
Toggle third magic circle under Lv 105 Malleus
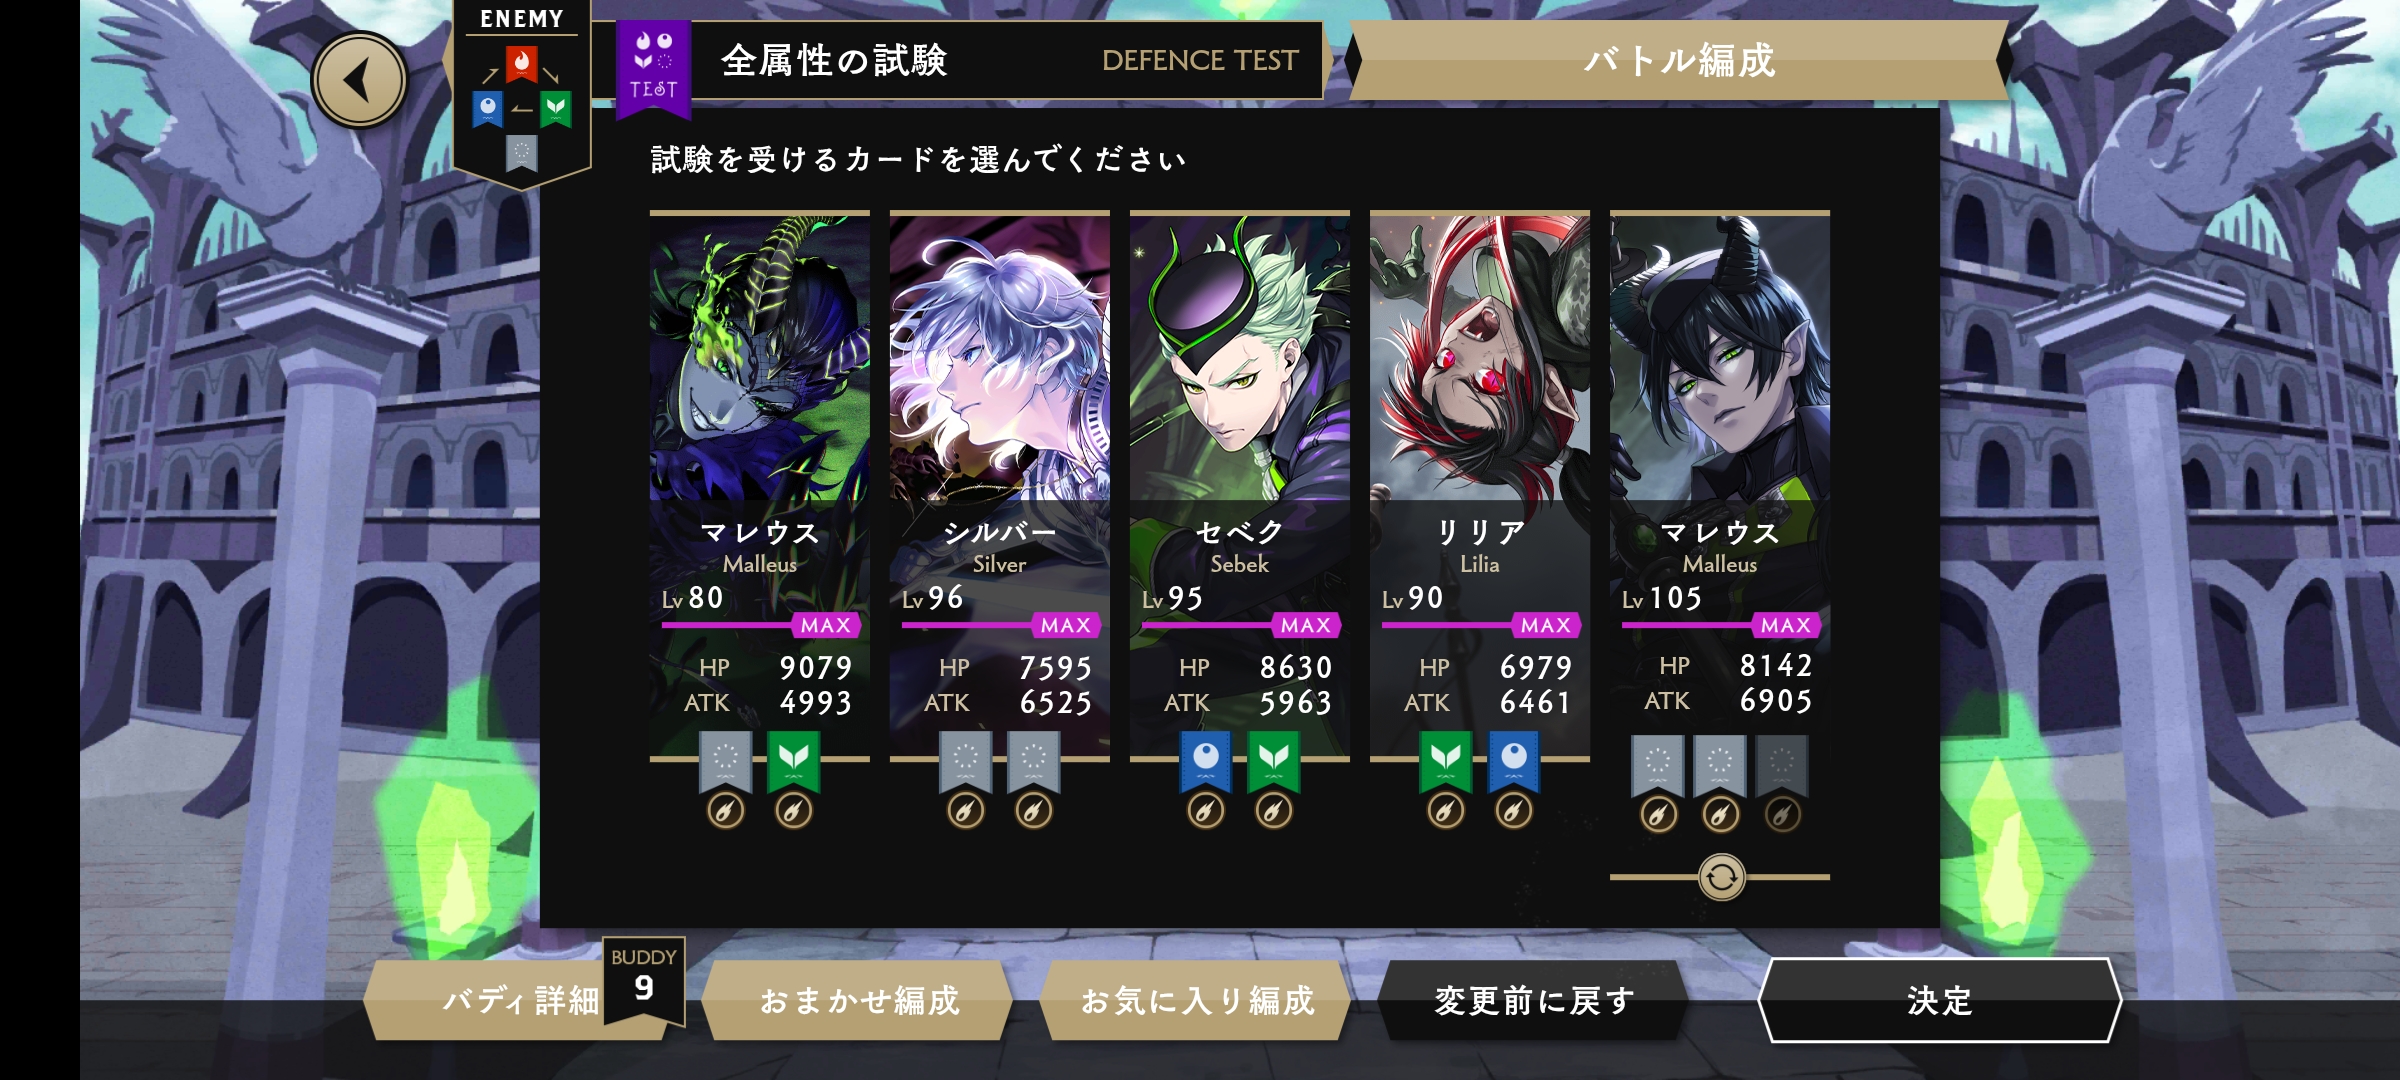point(1782,816)
